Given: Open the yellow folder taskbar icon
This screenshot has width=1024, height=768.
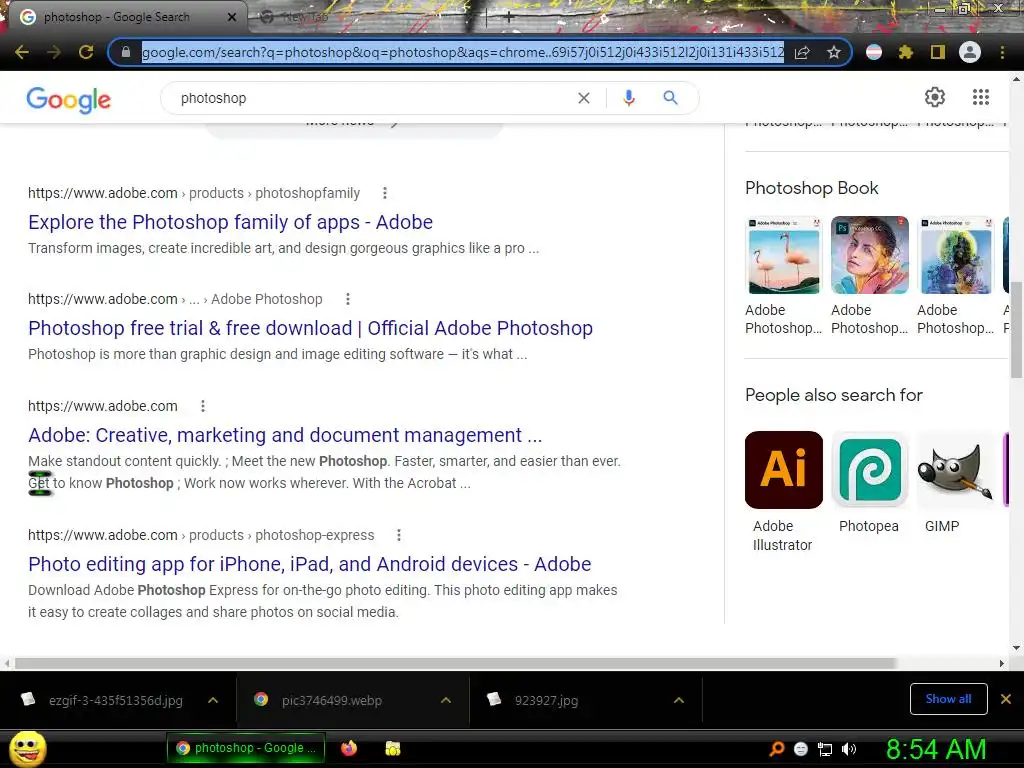Looking at the screenshot, I should click(392, 748).
